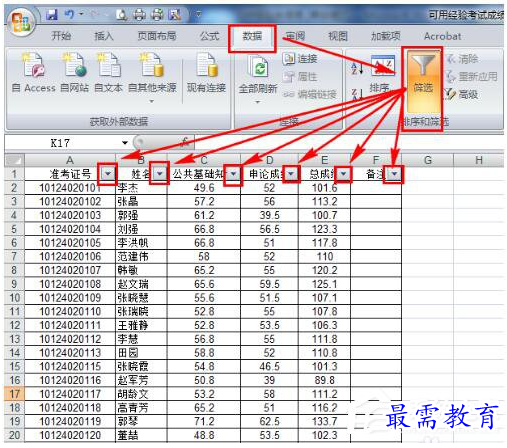Screen dimensions: 507x448
Task: Open Properties (属性) in connections group
Action: [x=300, y=77]
